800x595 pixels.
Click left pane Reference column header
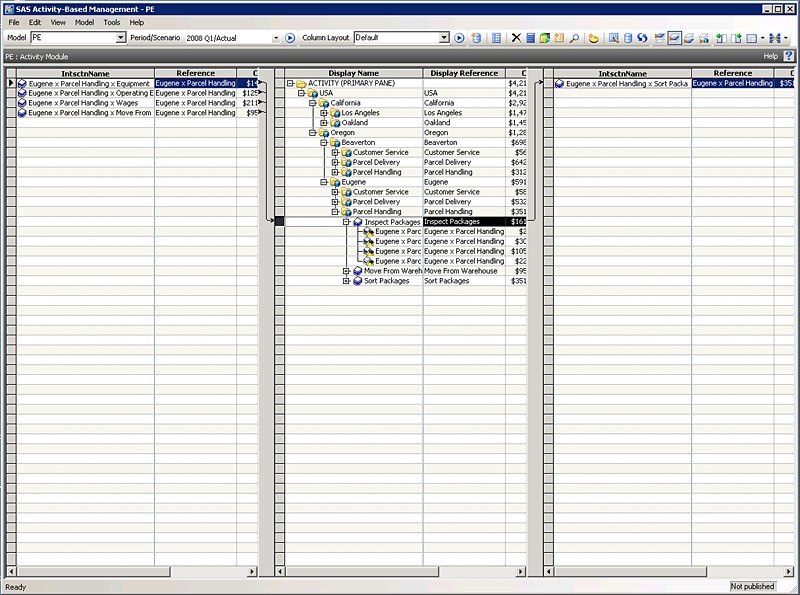tap(195, 73)
